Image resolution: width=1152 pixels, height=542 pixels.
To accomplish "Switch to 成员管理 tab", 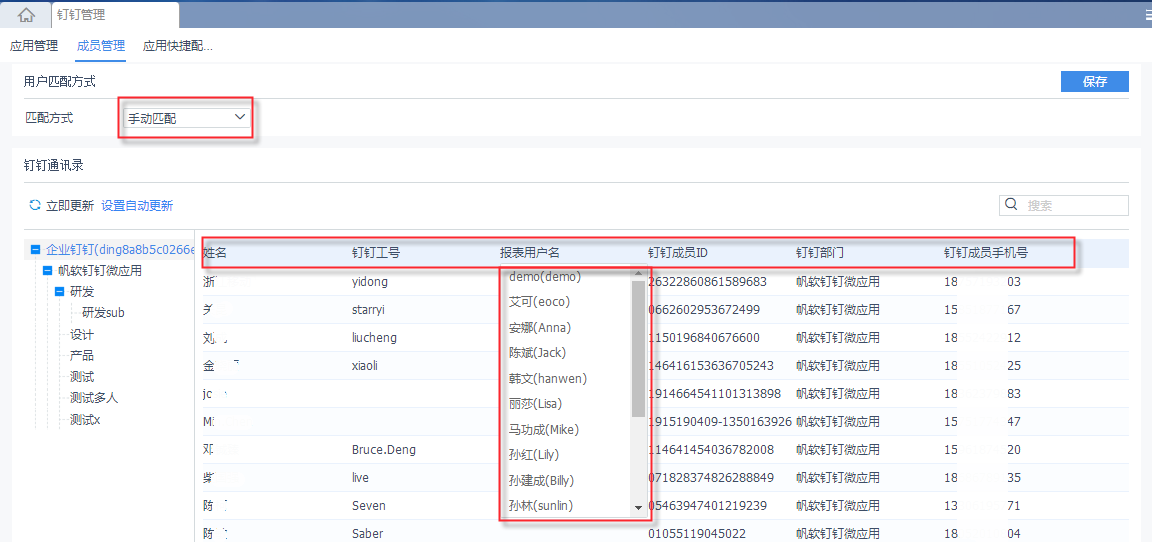I will (x=101, y=46).
